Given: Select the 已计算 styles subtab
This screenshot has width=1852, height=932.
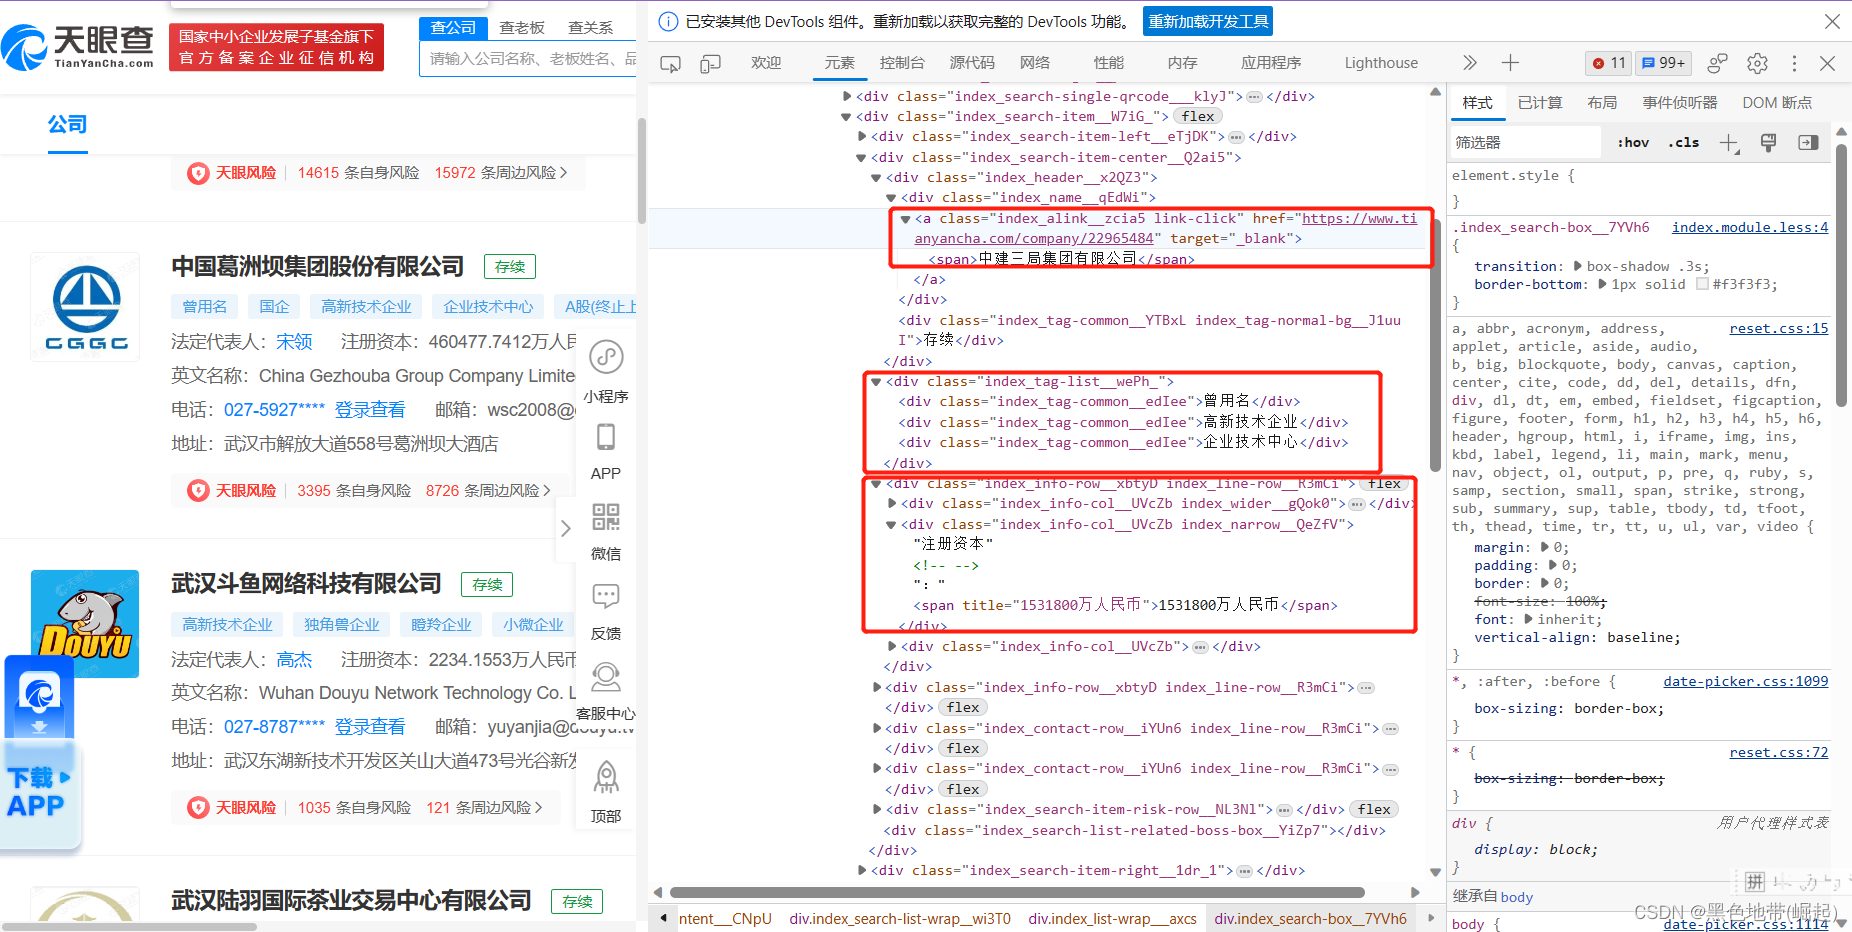Looking at the screenshot, I should click(x=1540, y=102).
